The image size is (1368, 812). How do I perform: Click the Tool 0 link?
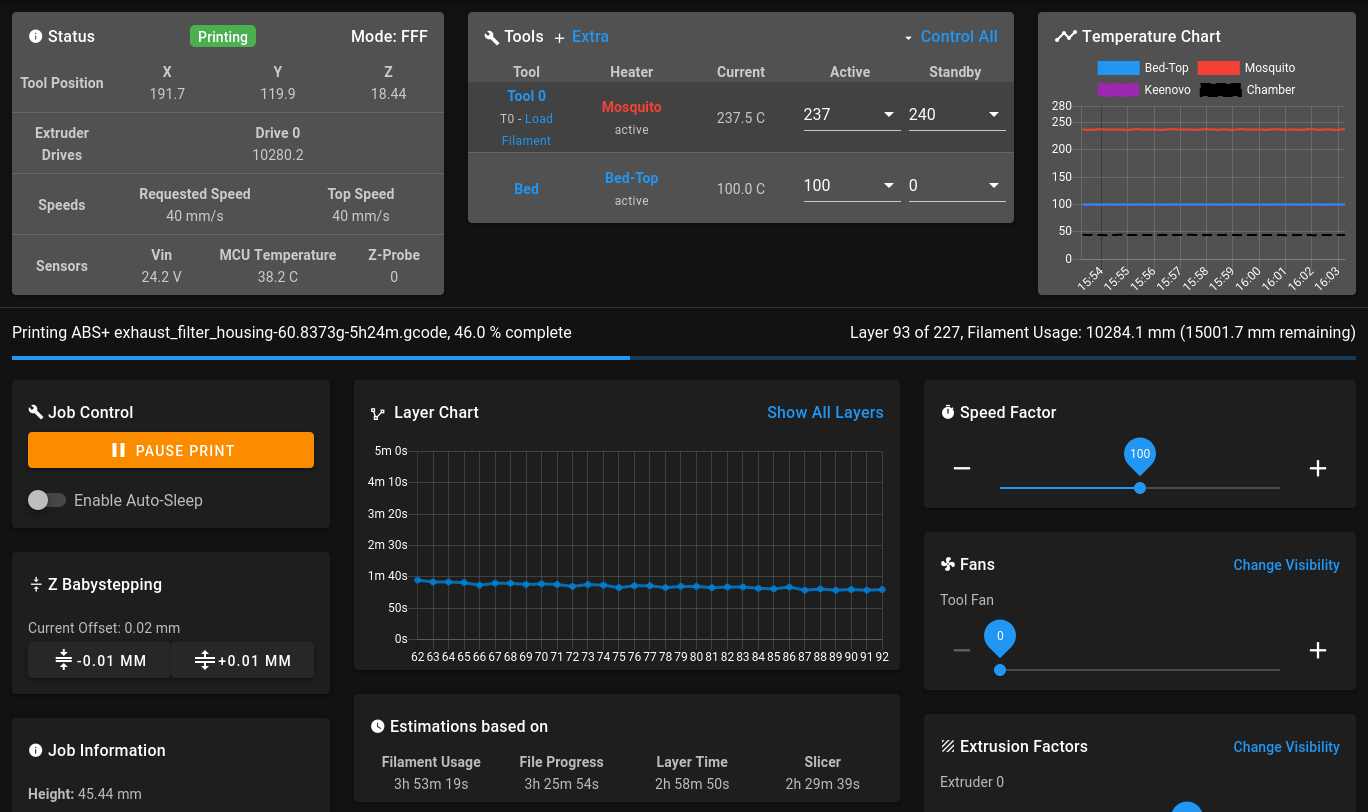(527, 96)
